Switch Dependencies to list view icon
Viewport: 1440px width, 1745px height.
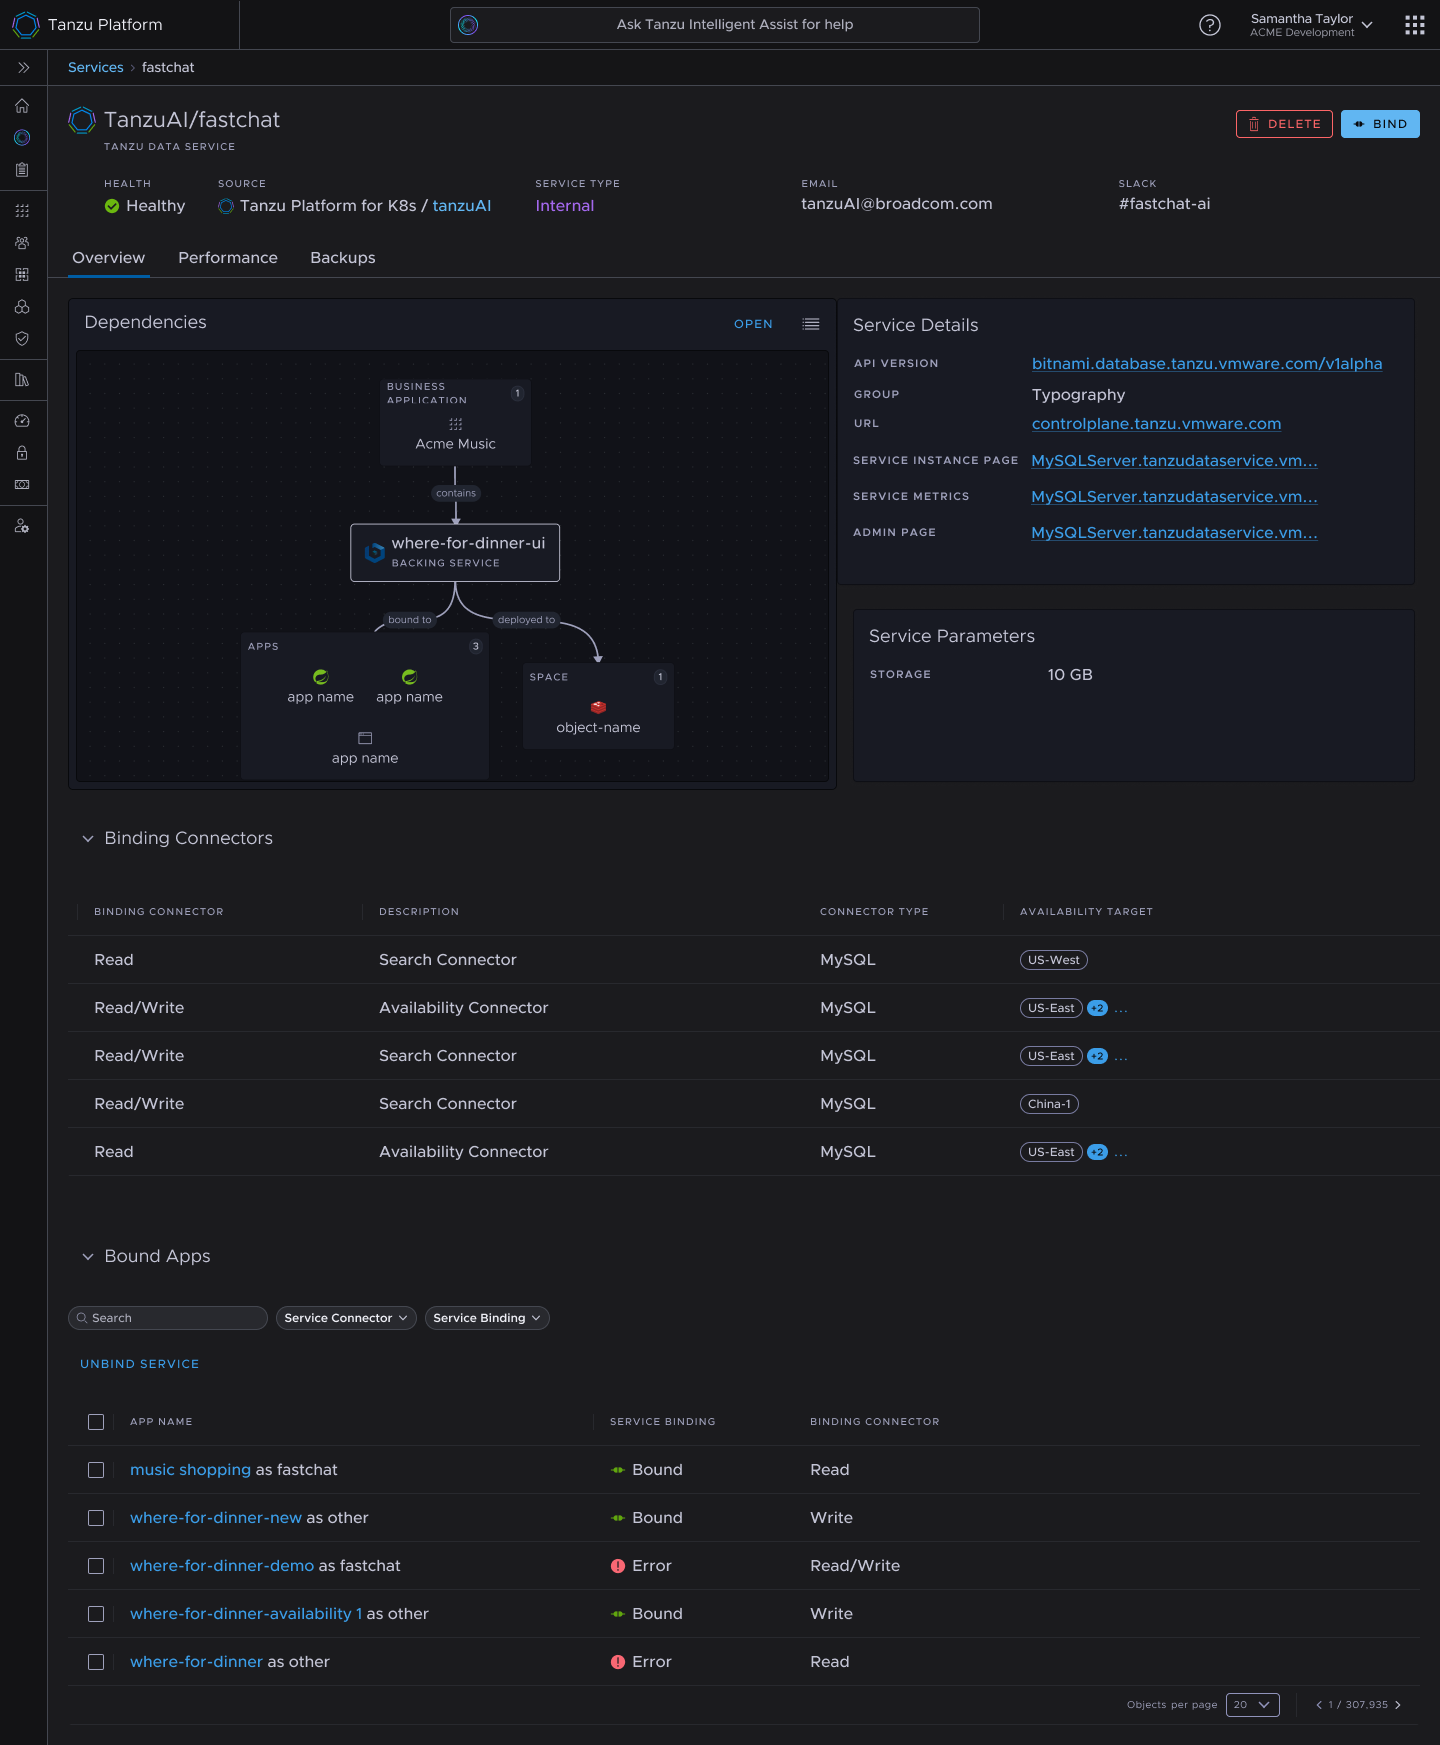(811, 324)
